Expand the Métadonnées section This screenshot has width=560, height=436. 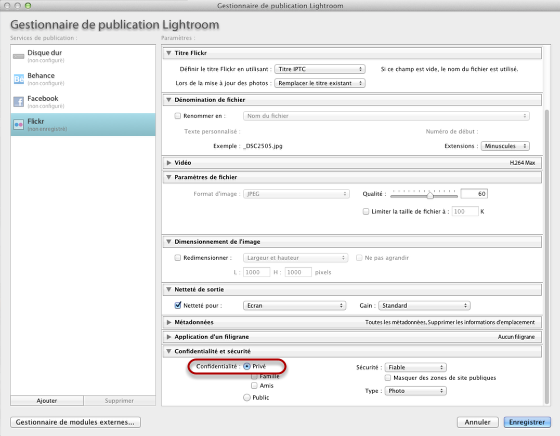[x=169, y=322]
